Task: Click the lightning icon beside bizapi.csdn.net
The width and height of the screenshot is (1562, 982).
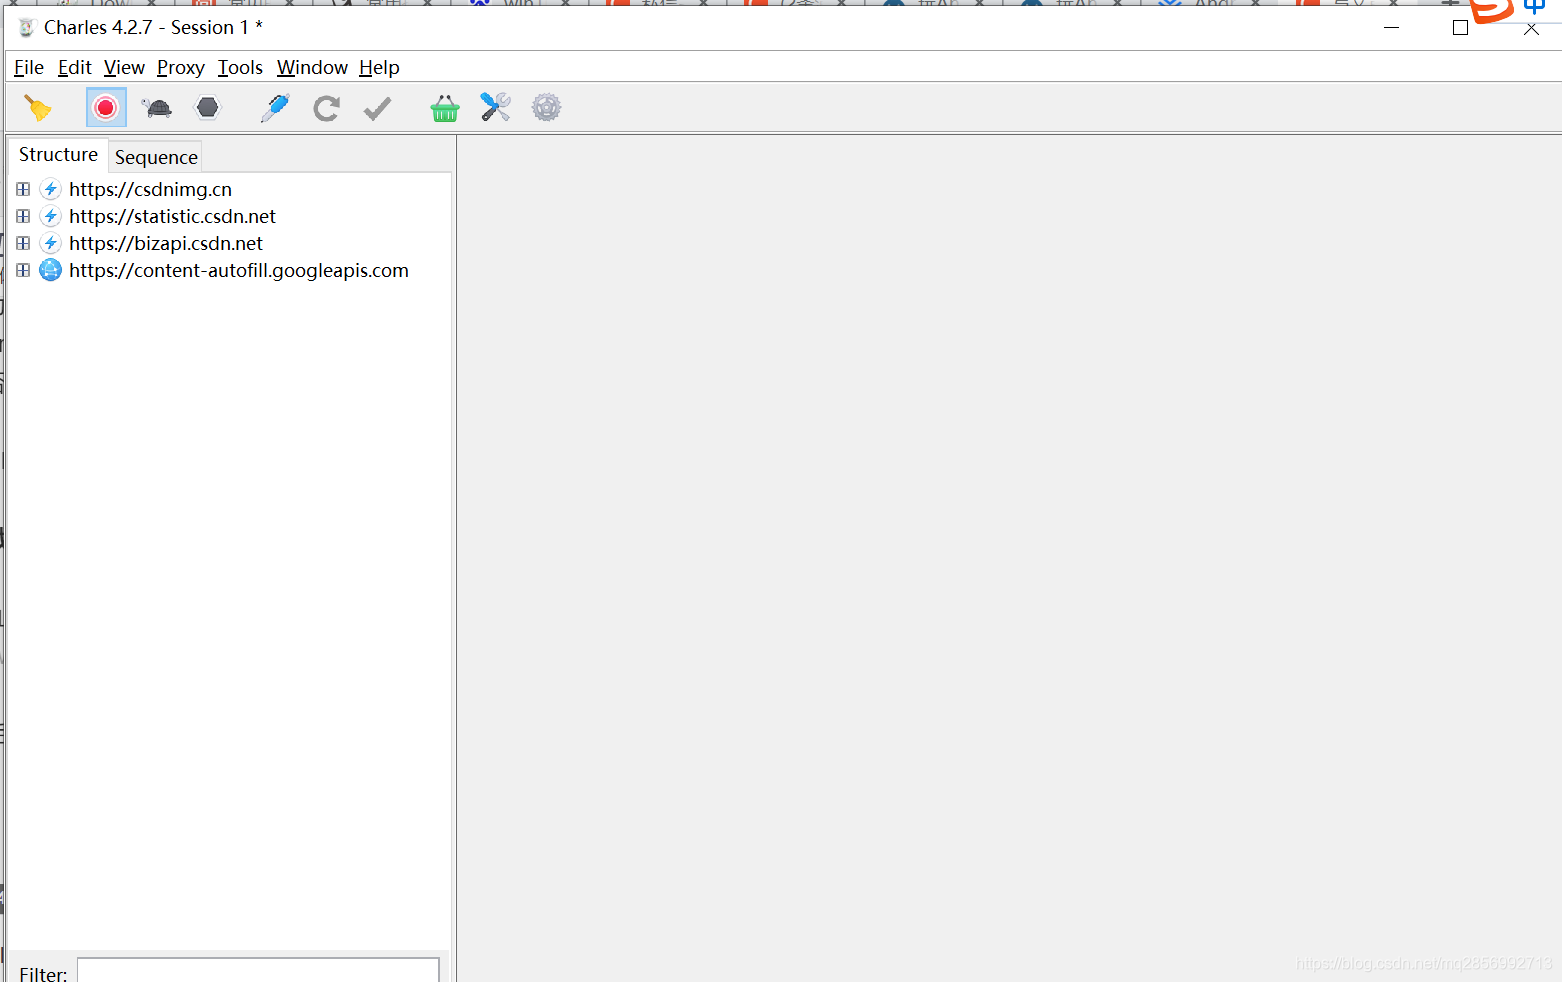Action: click(50, 243)
